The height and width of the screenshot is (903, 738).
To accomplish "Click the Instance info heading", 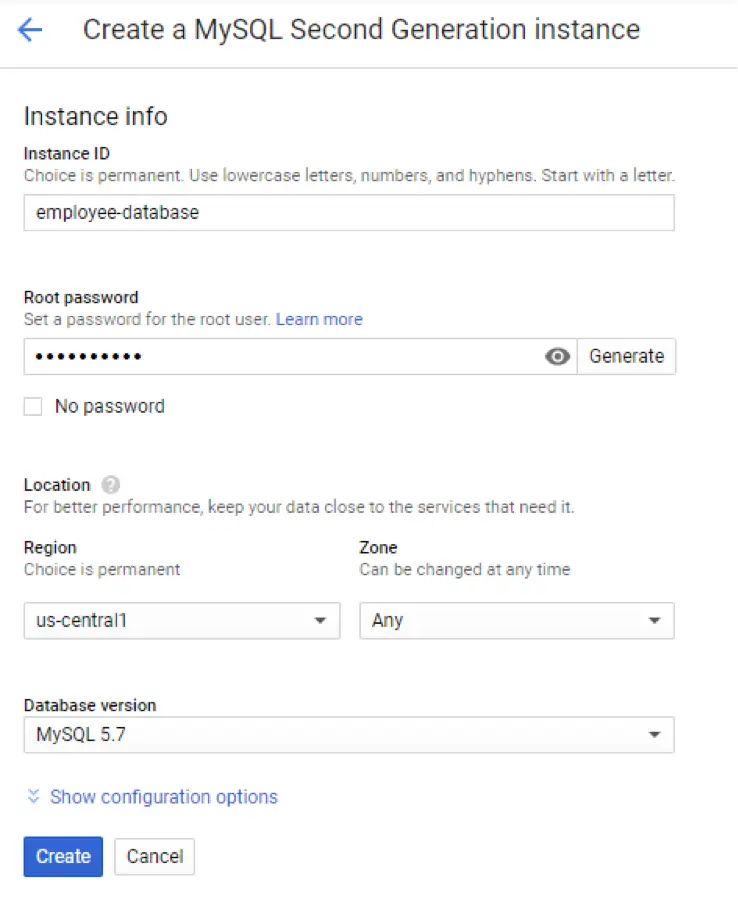I will 95,117.
